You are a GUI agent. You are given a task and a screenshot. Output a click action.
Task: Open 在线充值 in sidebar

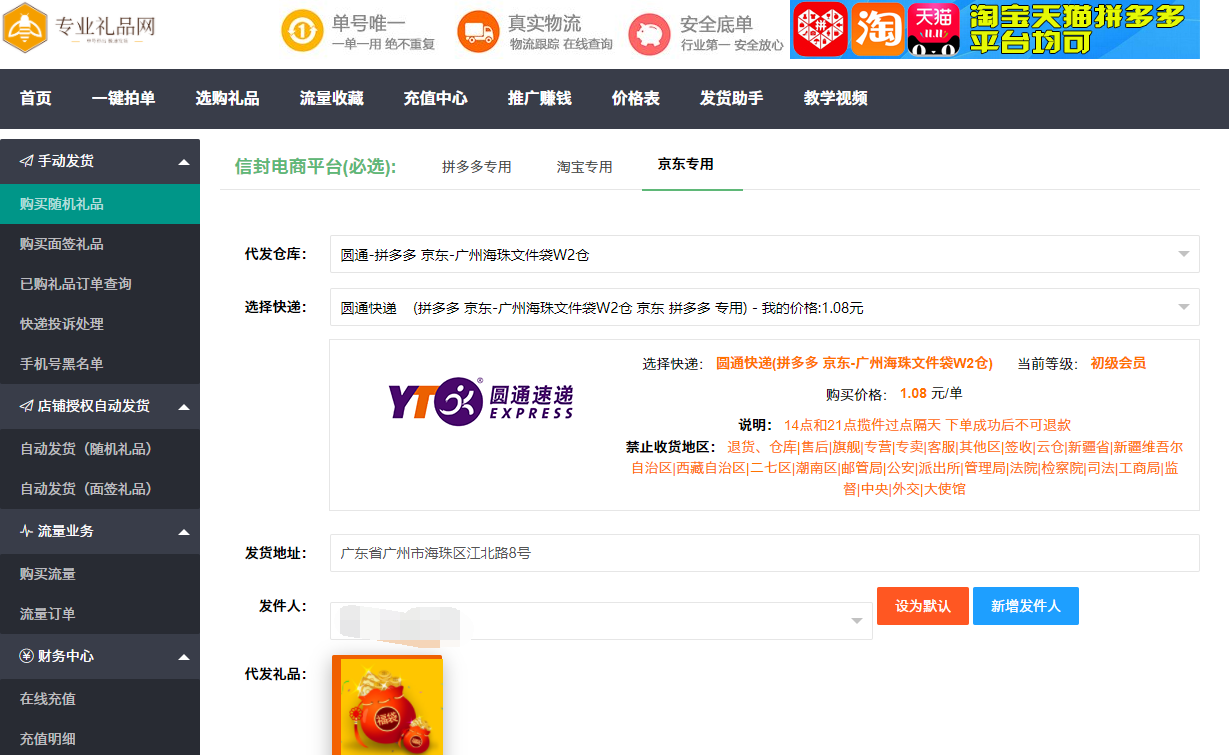click(x=100, y=699)
